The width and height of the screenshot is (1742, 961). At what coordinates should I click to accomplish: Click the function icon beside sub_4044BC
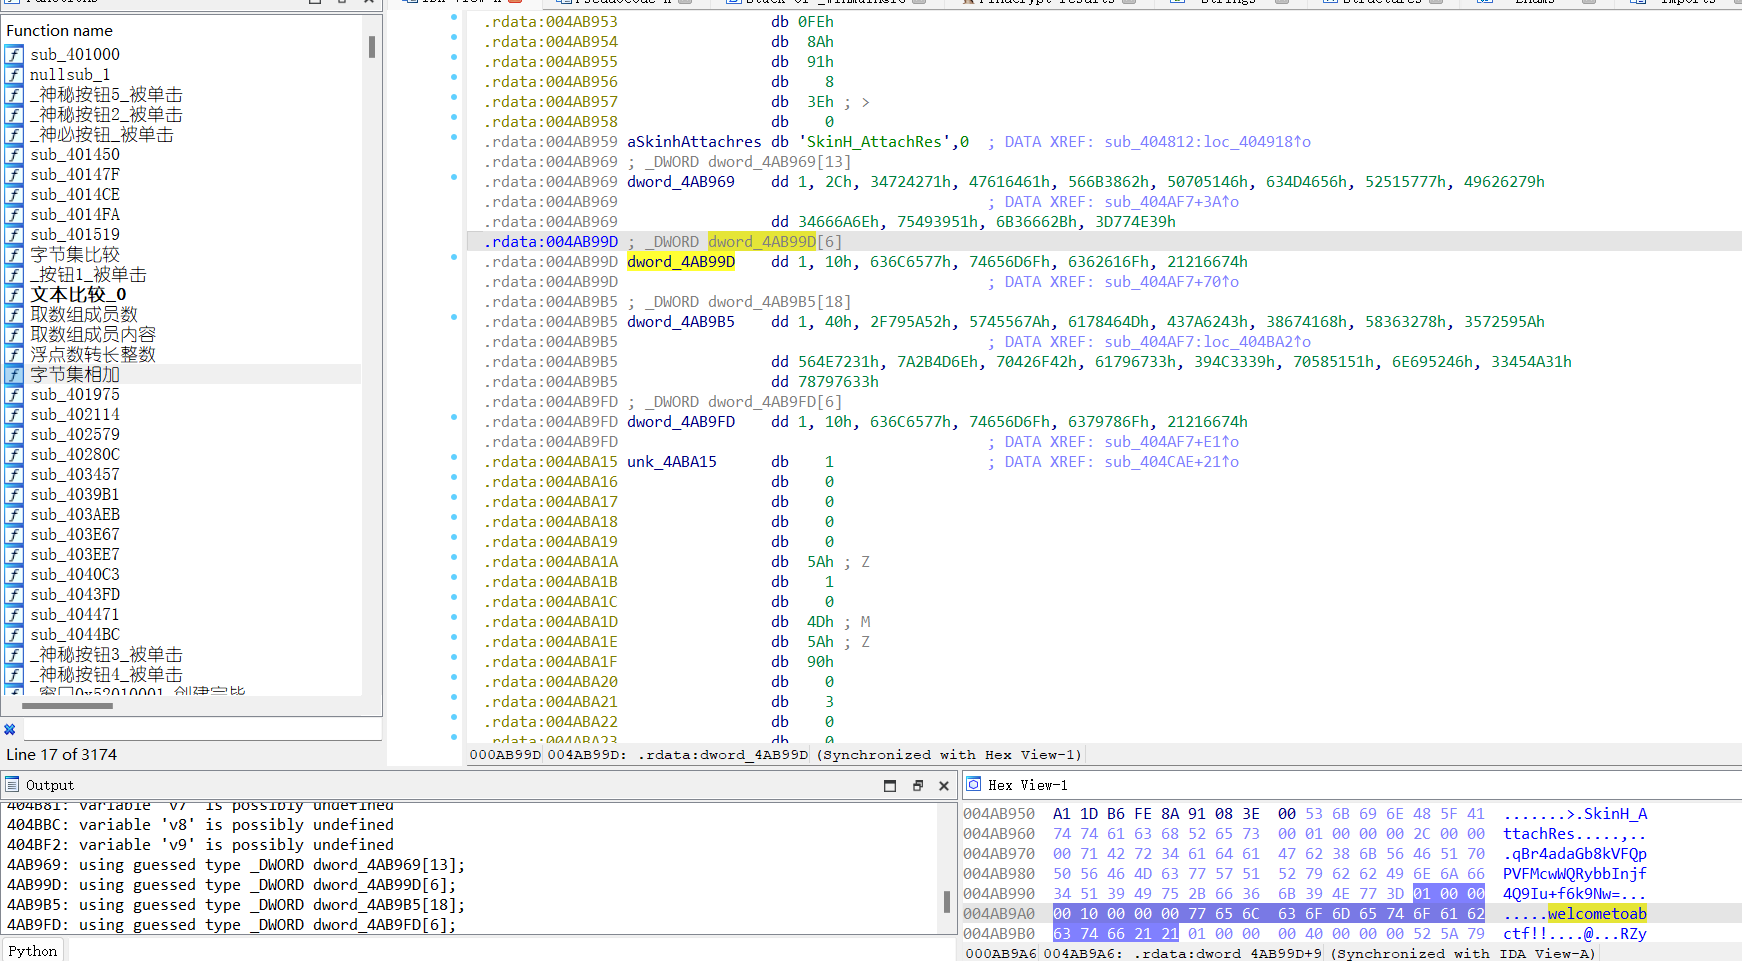tap(14, 635)
